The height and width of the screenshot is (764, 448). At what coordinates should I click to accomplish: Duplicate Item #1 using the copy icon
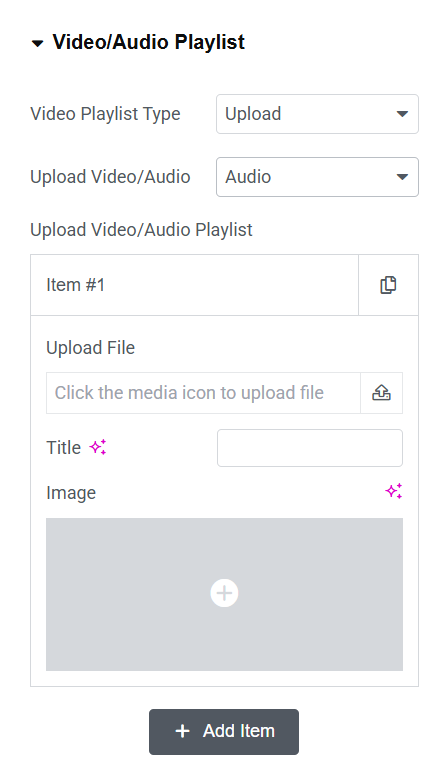tap(388, 285)
